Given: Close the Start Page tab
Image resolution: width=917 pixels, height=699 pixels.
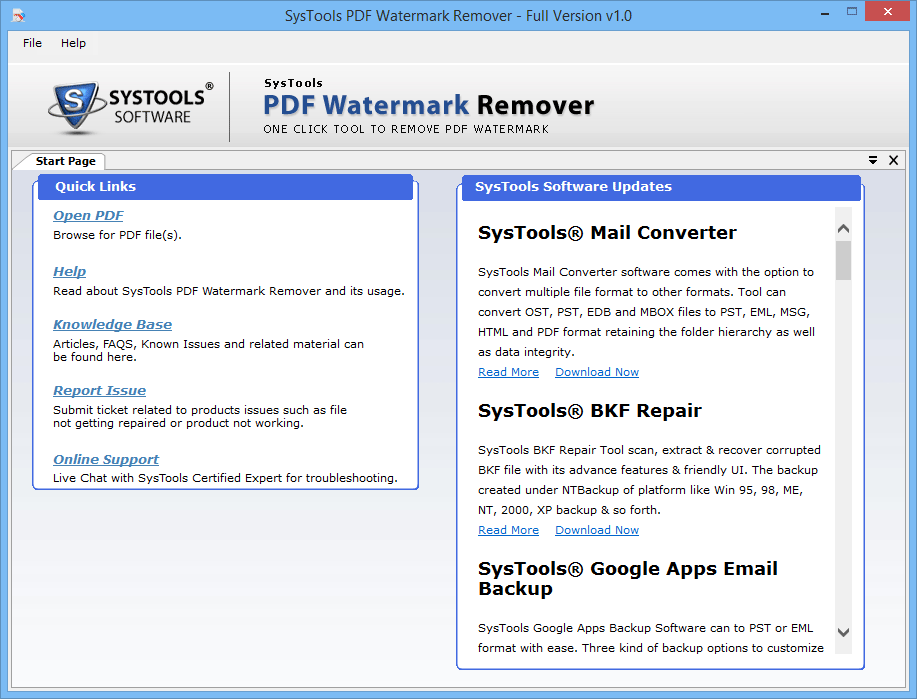Looking at the screenshot, I should (893, 160).
